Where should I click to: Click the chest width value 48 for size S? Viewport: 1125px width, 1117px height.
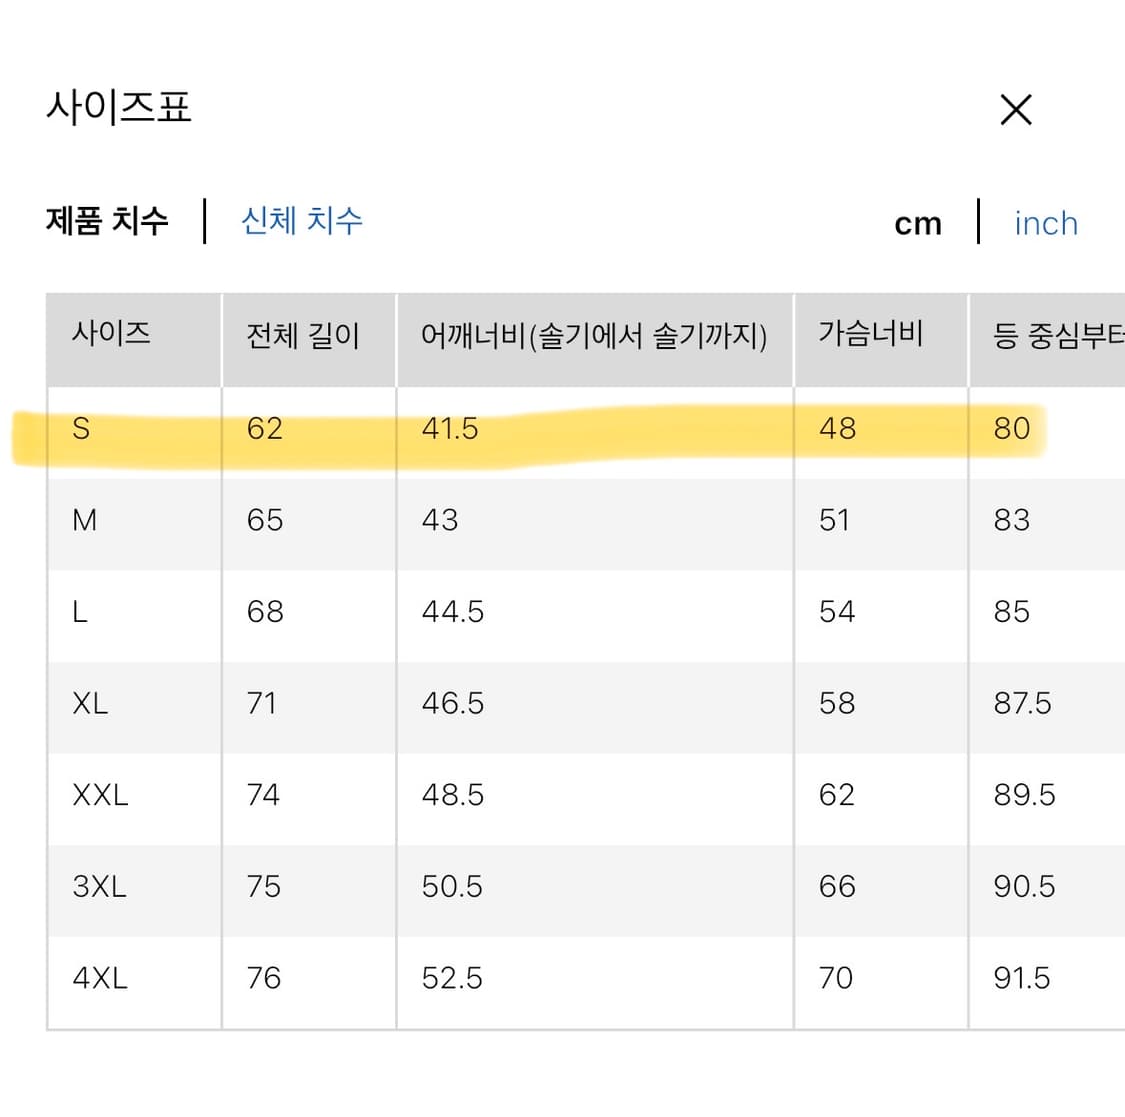click(835, 429)
